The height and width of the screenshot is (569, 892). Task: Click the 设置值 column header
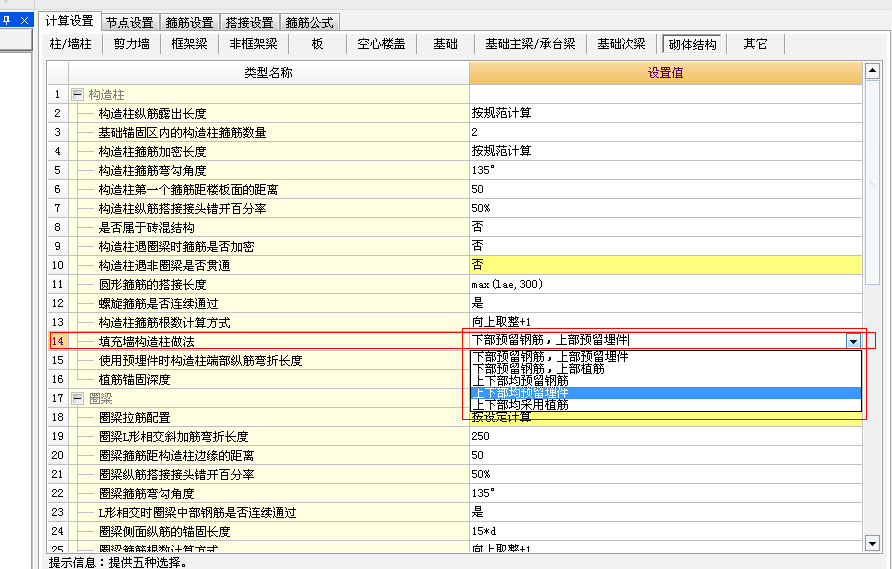666,73
